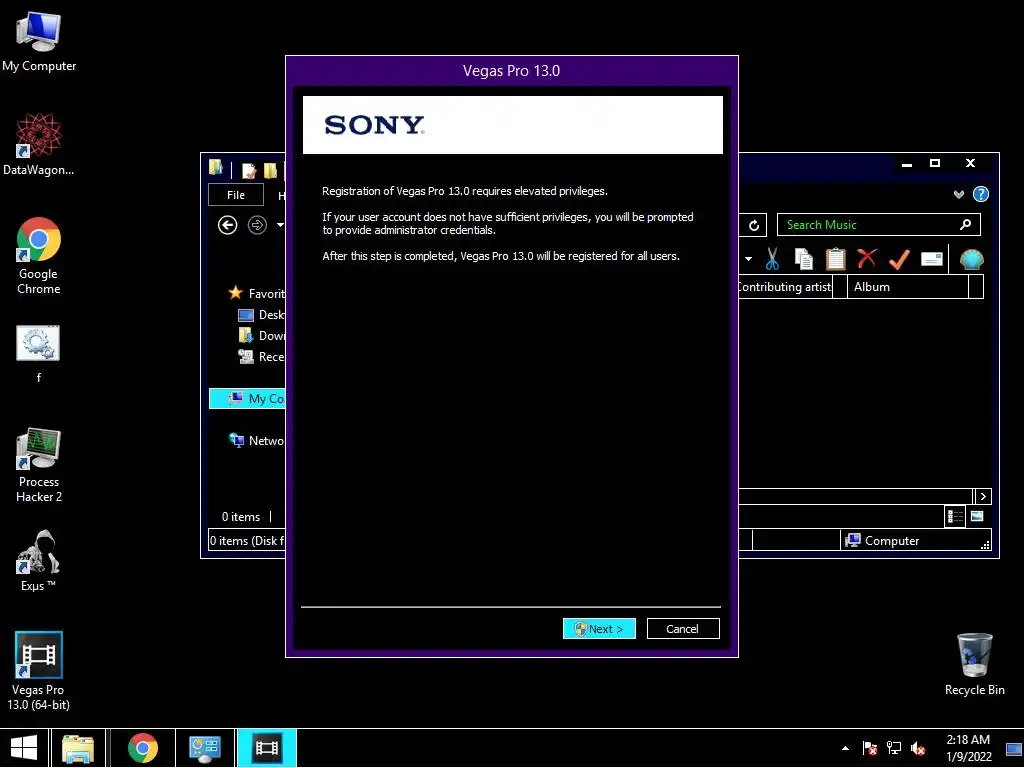Screen dimensions: 1024x768
Task: Sort by Contributing artists column header
Action: tap(785, 287)
